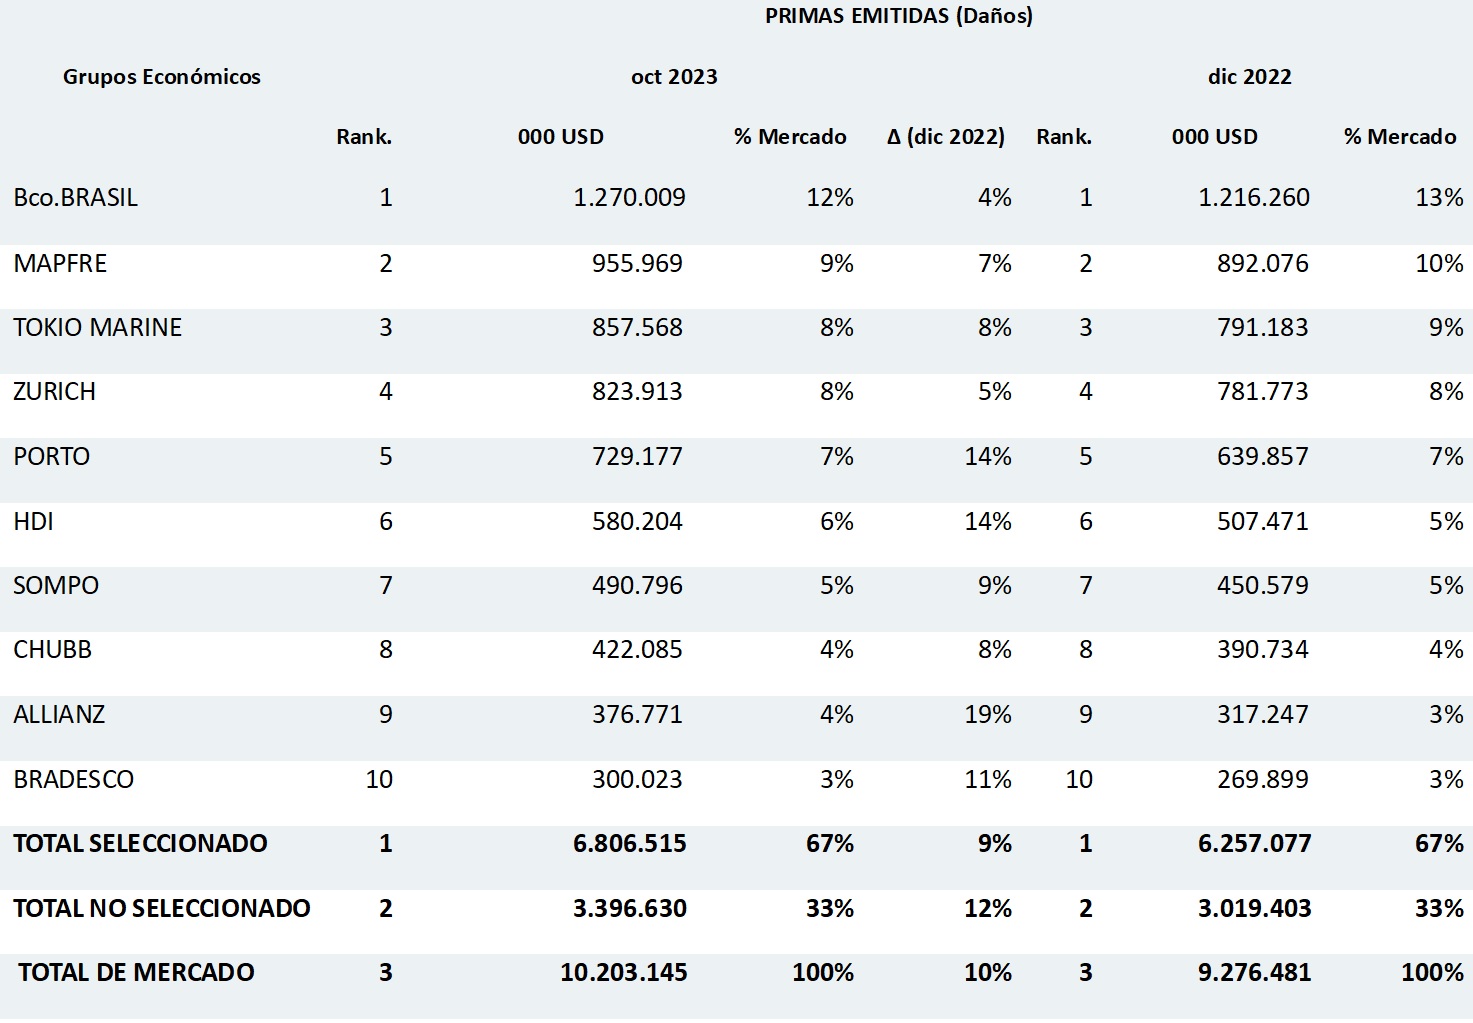This screenshot has width=1473, height=1023.
Task: Click the HDI group name
Action: click(x=34, y=522)
